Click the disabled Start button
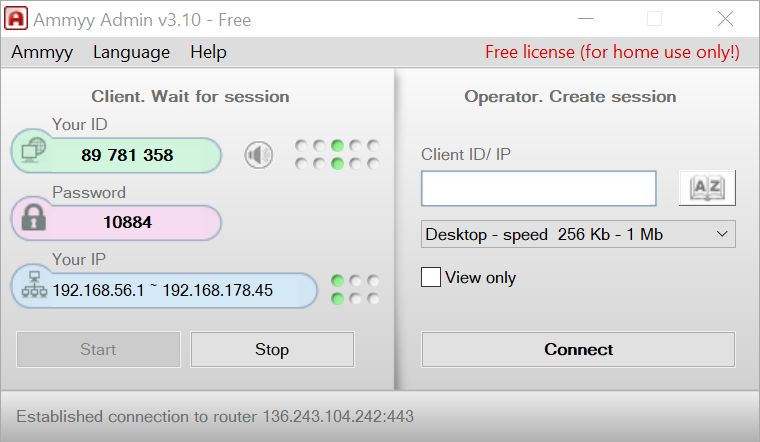 coord(98,349)
